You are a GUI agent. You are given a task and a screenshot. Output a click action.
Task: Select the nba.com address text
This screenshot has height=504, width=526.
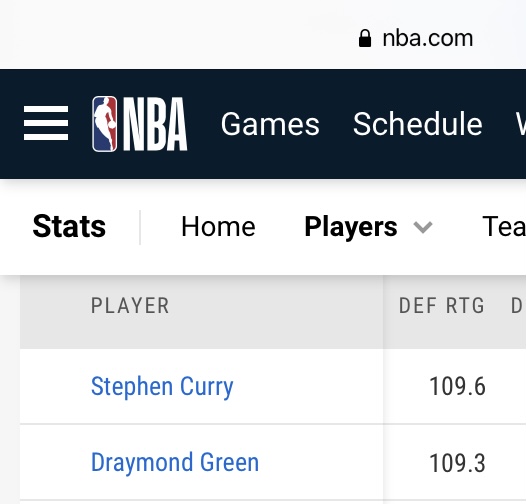coord(428,38)
